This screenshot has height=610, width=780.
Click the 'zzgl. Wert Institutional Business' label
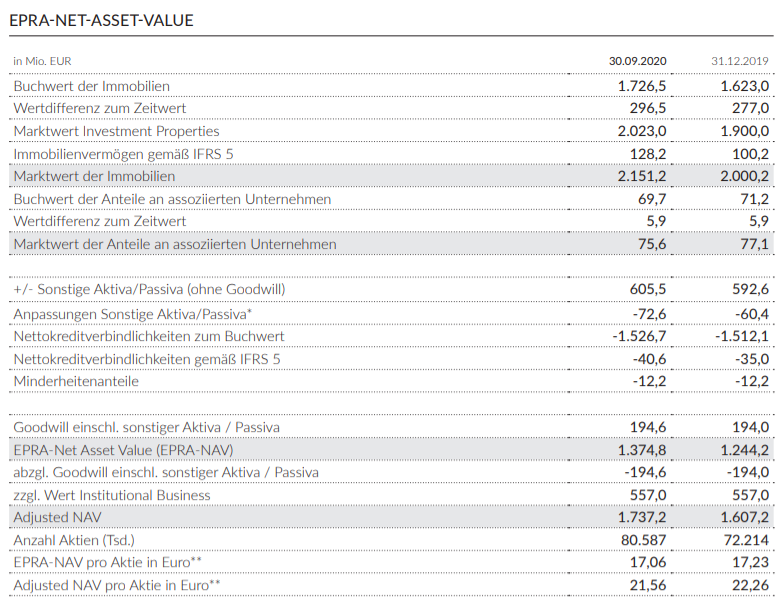(112, 495)
